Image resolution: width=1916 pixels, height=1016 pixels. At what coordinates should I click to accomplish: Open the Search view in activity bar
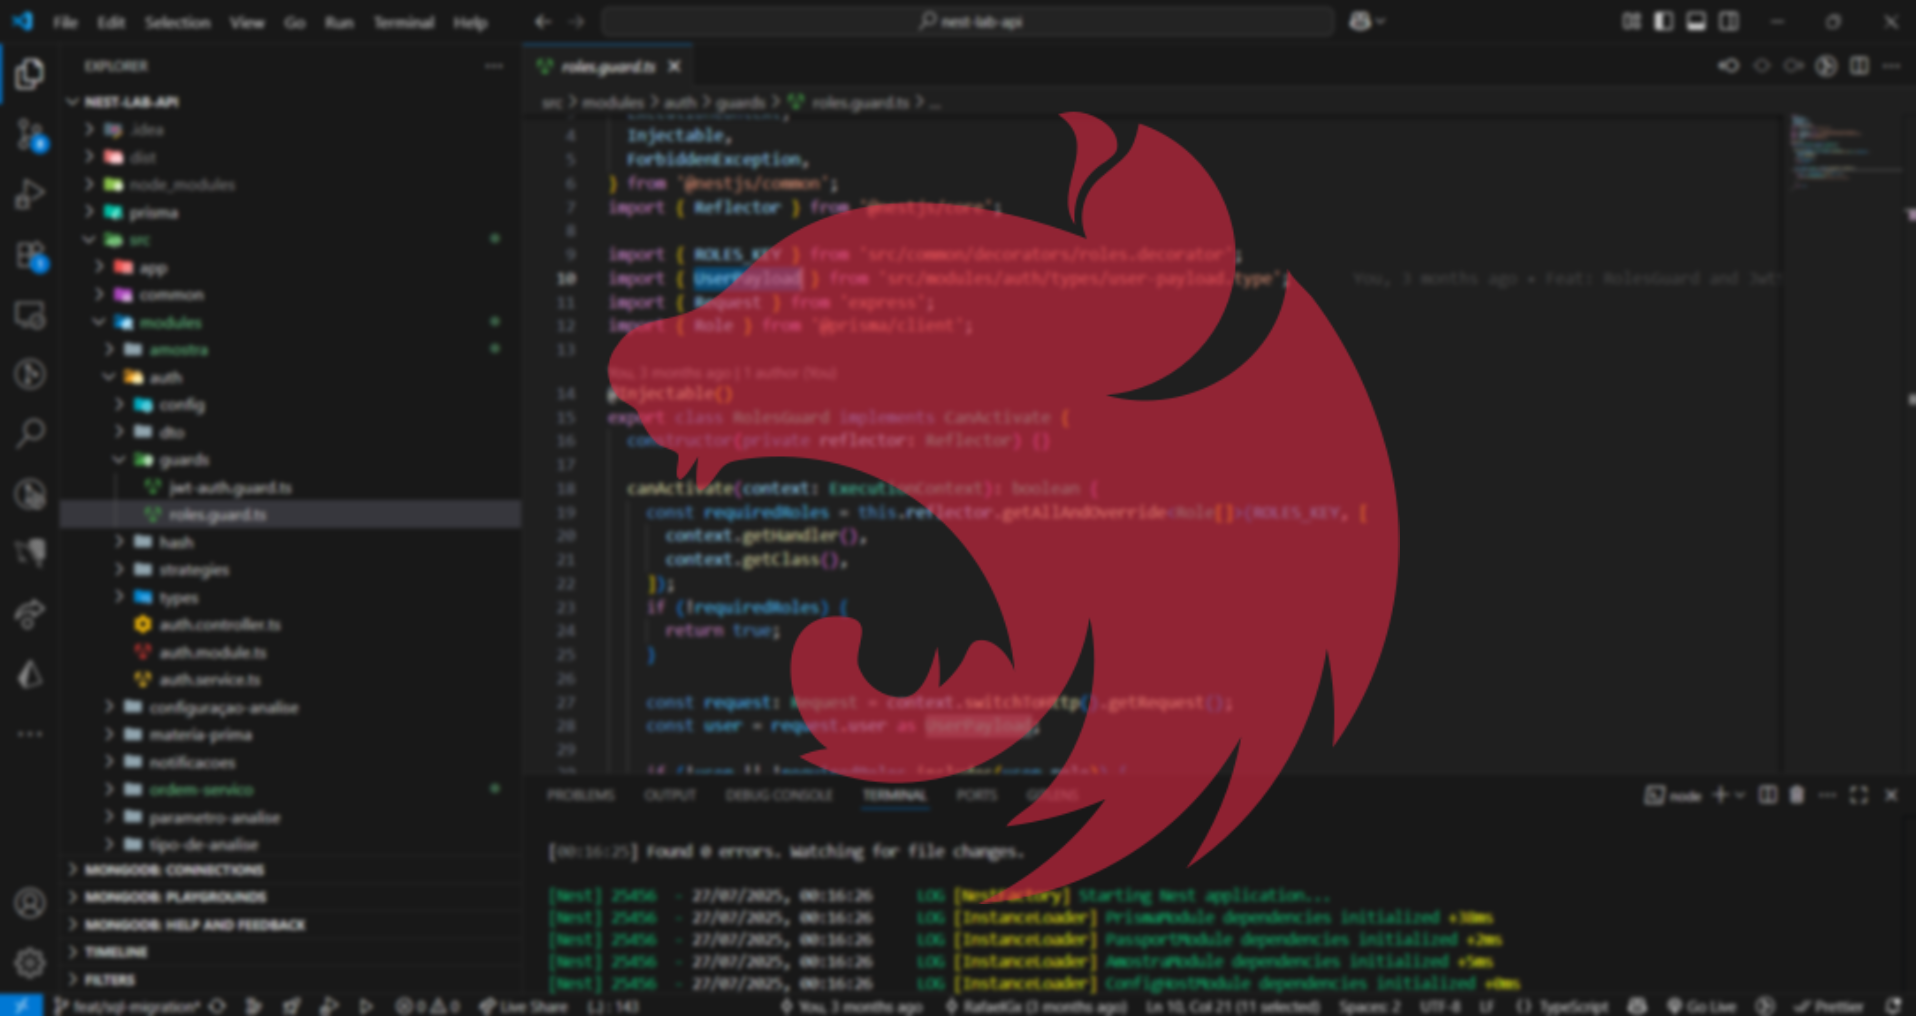(x=30, y=434)
